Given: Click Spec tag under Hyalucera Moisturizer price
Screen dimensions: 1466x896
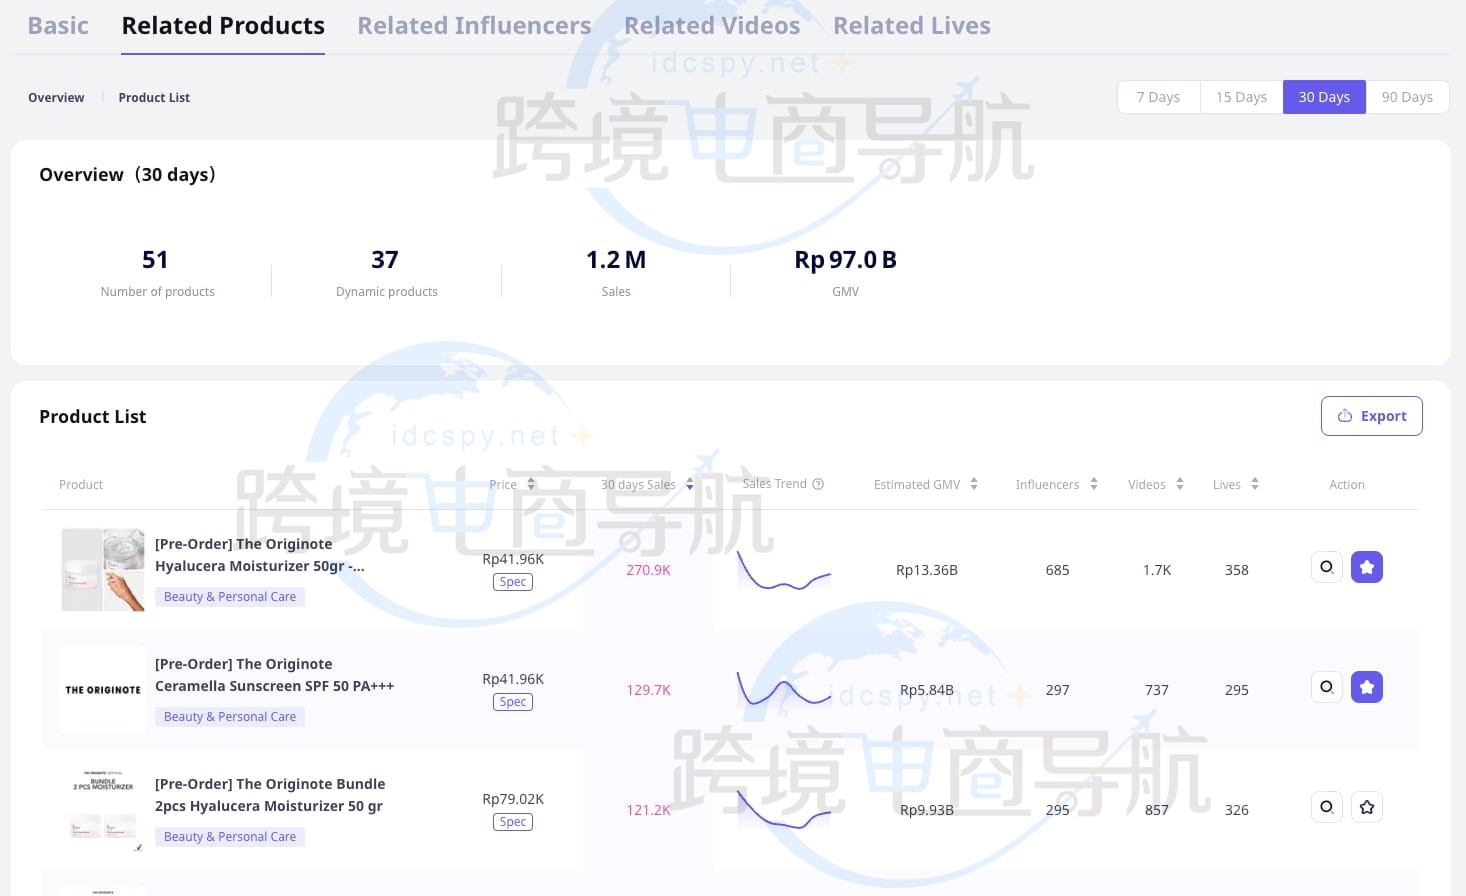Looking at the screenshot, I should pyautogui.click(x=513, y=582).
